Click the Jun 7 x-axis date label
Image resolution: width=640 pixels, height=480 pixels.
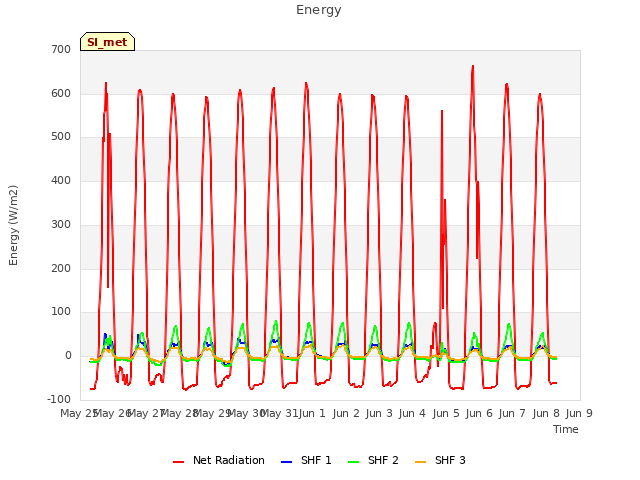coord(512,413)
